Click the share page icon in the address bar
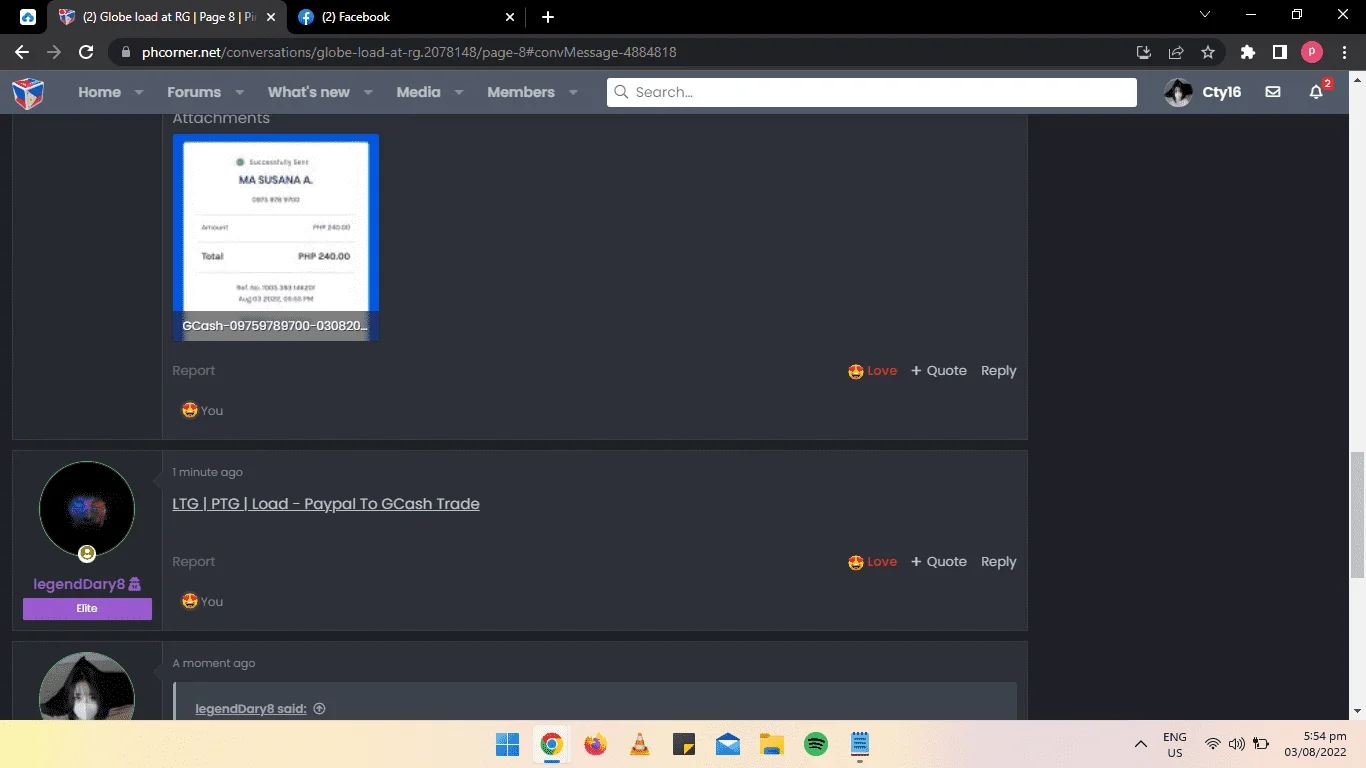1366x768 pixels. point(1176,52)
